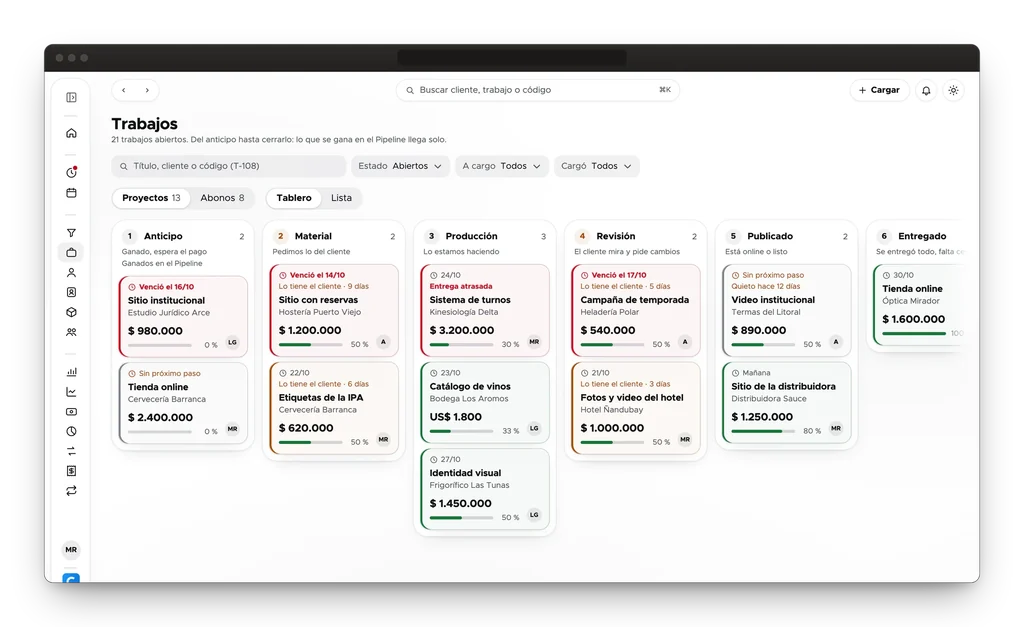Open the notifications bell
The image size is (1024, 627).
926,90
